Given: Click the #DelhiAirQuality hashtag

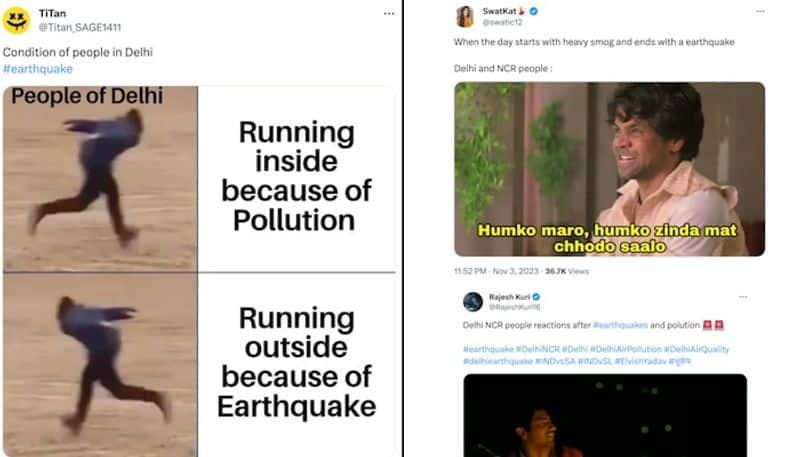Looking at the screenshot, I should click(699, 349).
